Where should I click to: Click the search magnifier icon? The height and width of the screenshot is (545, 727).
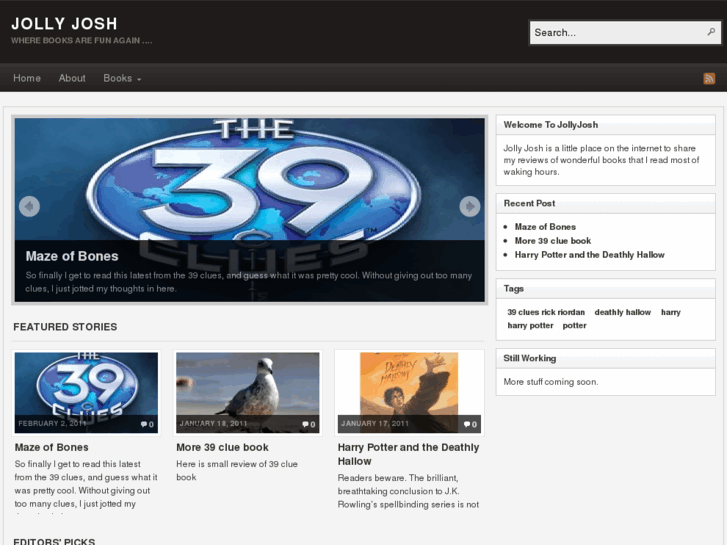[x=711, y=32]
